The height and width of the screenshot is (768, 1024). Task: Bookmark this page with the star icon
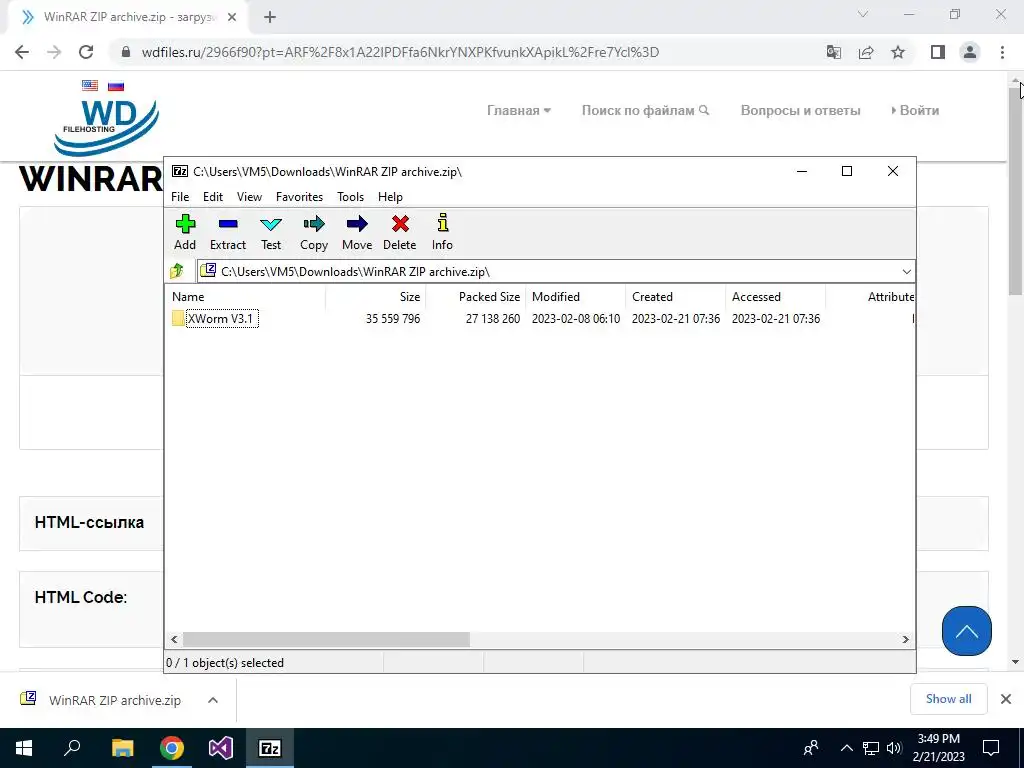click(898, 52)
